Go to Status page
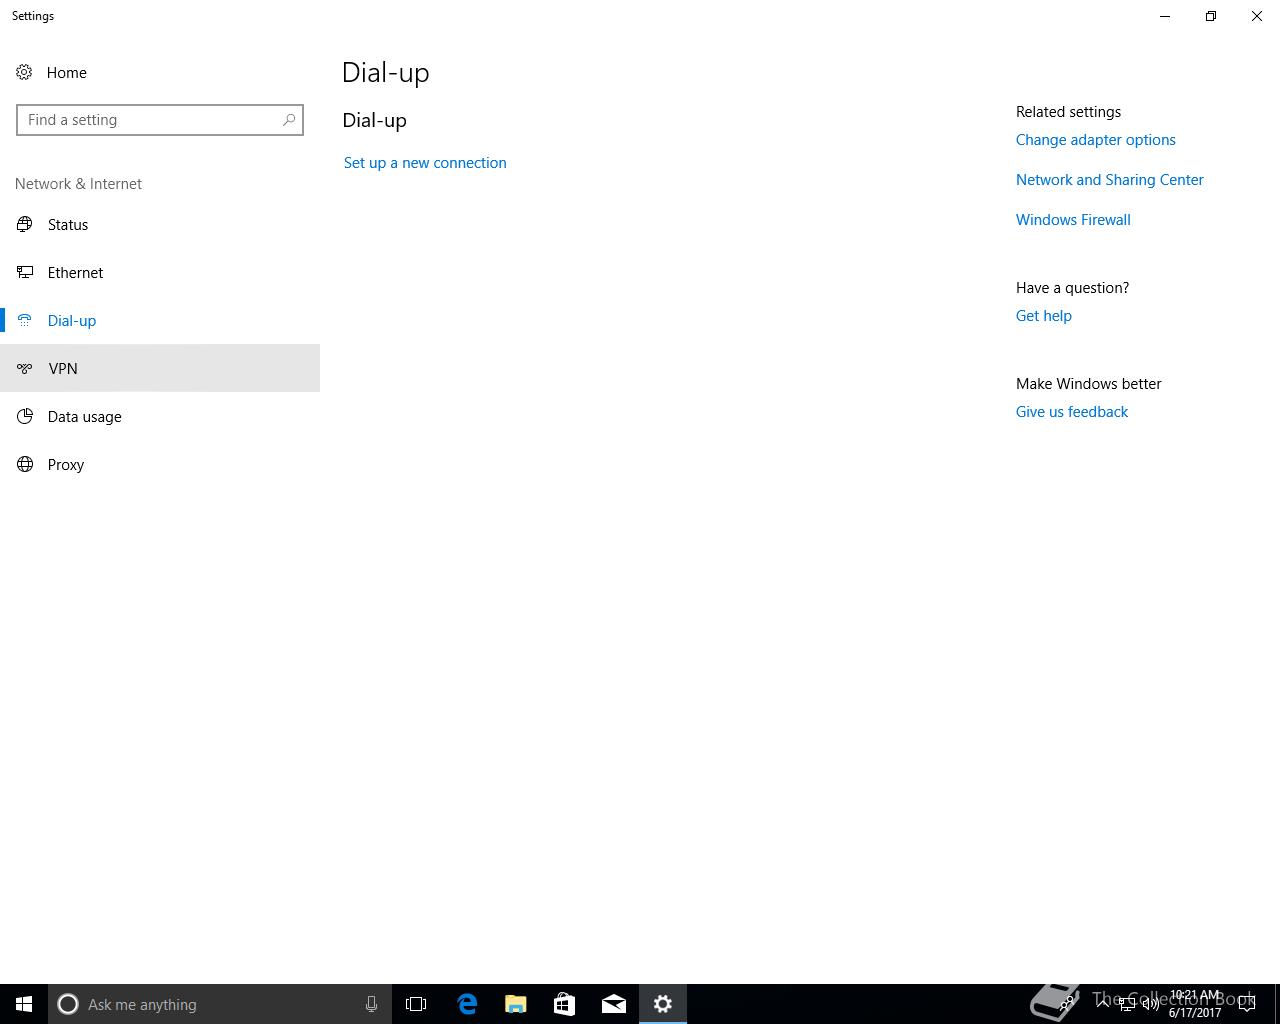1280x1024 pixels. (x=160, y=224)
